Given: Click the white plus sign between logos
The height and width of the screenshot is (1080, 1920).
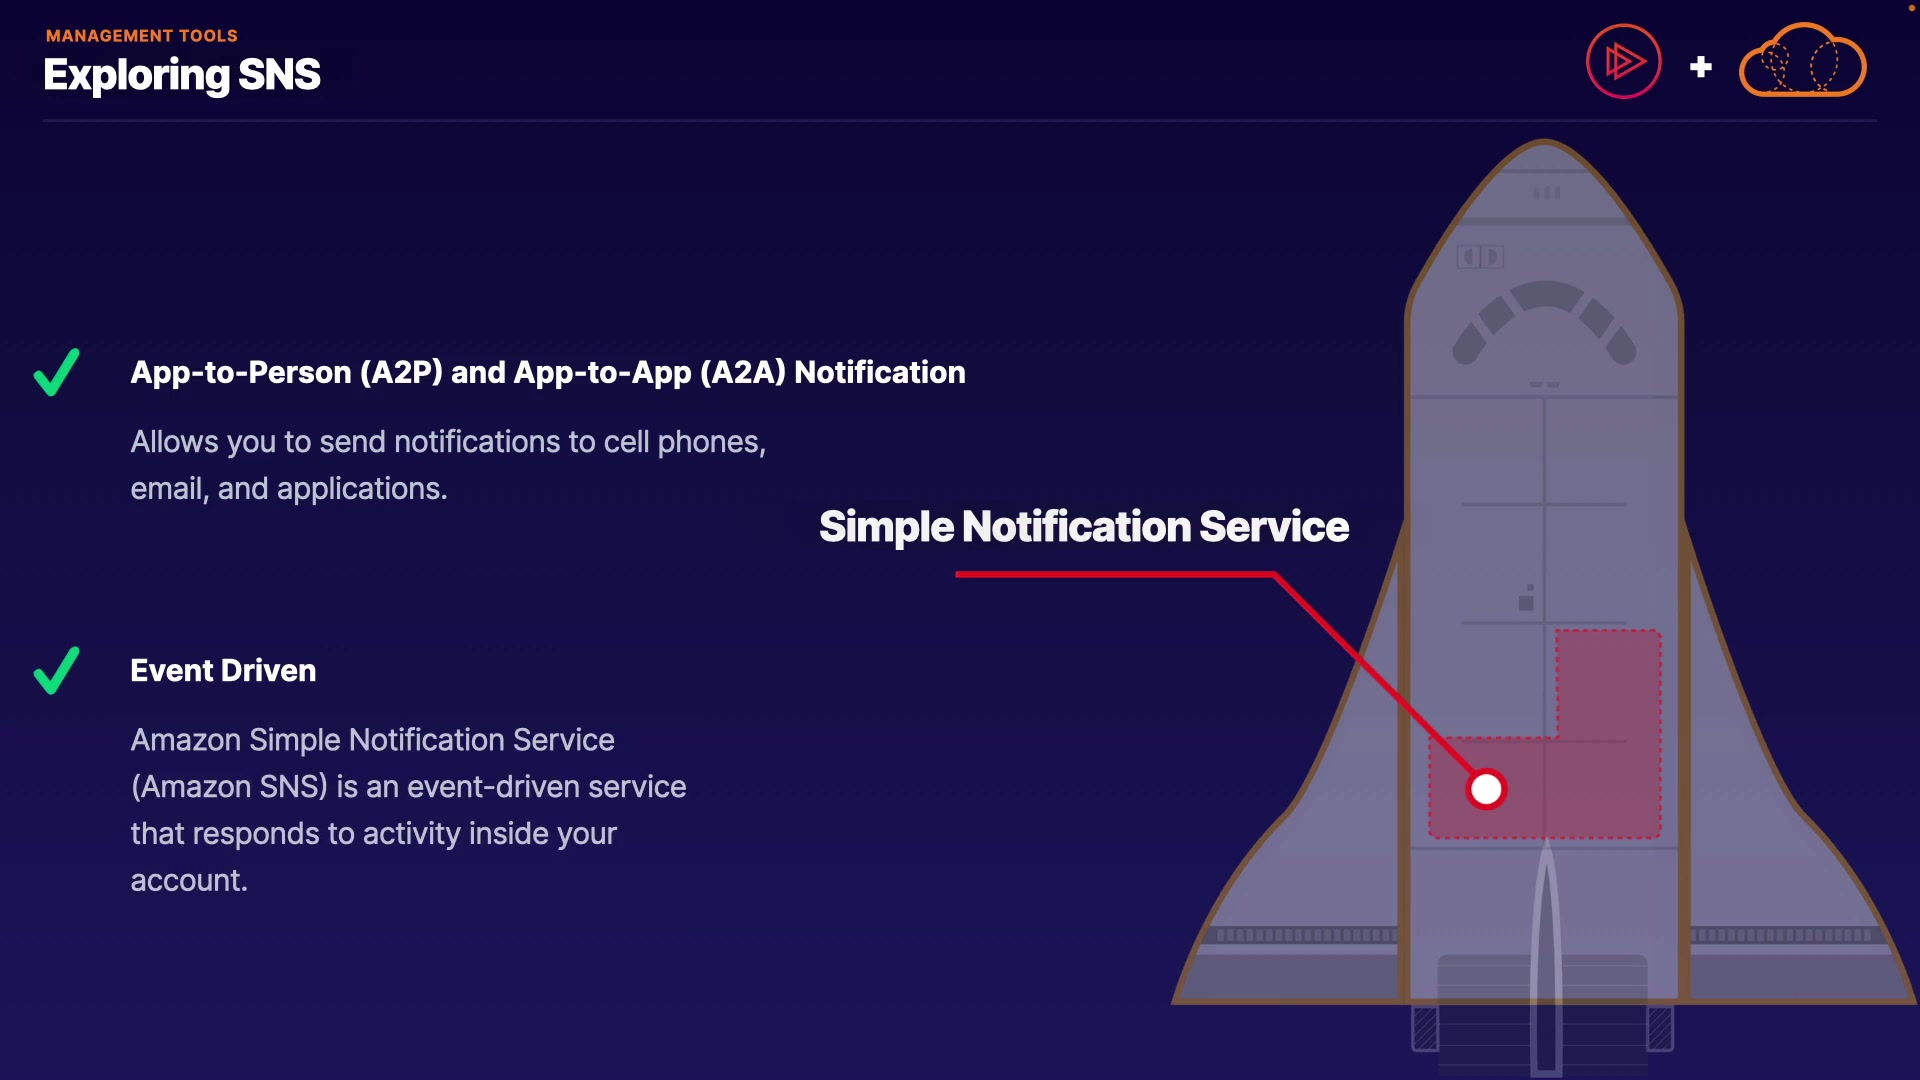Looking at the screenshot, I should point(1701,67).
